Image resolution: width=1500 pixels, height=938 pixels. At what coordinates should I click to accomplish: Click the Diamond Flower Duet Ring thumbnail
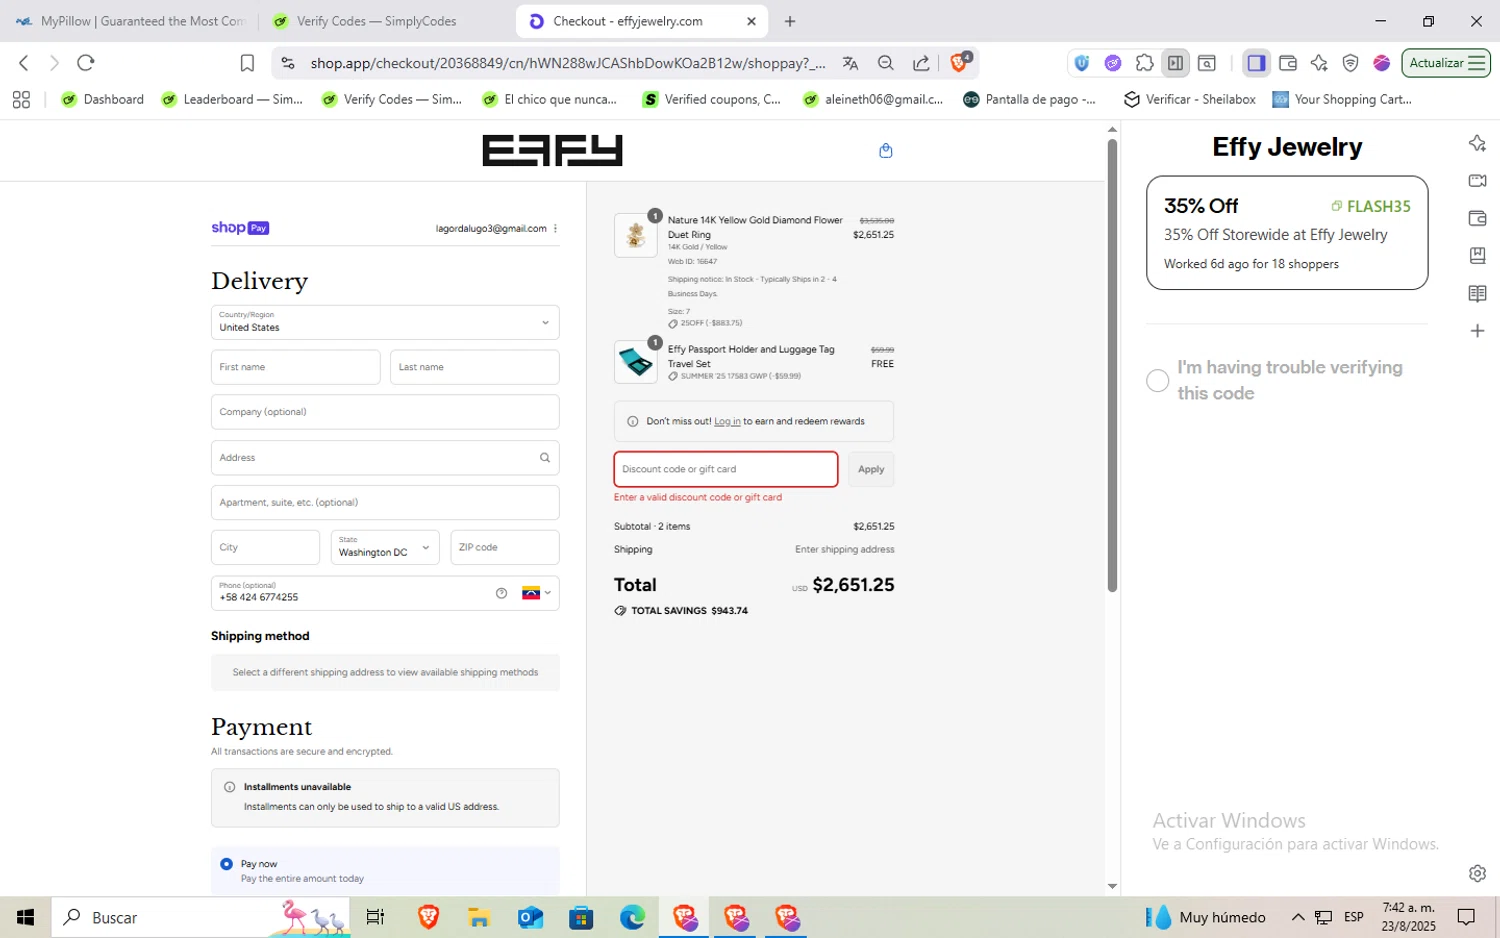tap(635, 235)
